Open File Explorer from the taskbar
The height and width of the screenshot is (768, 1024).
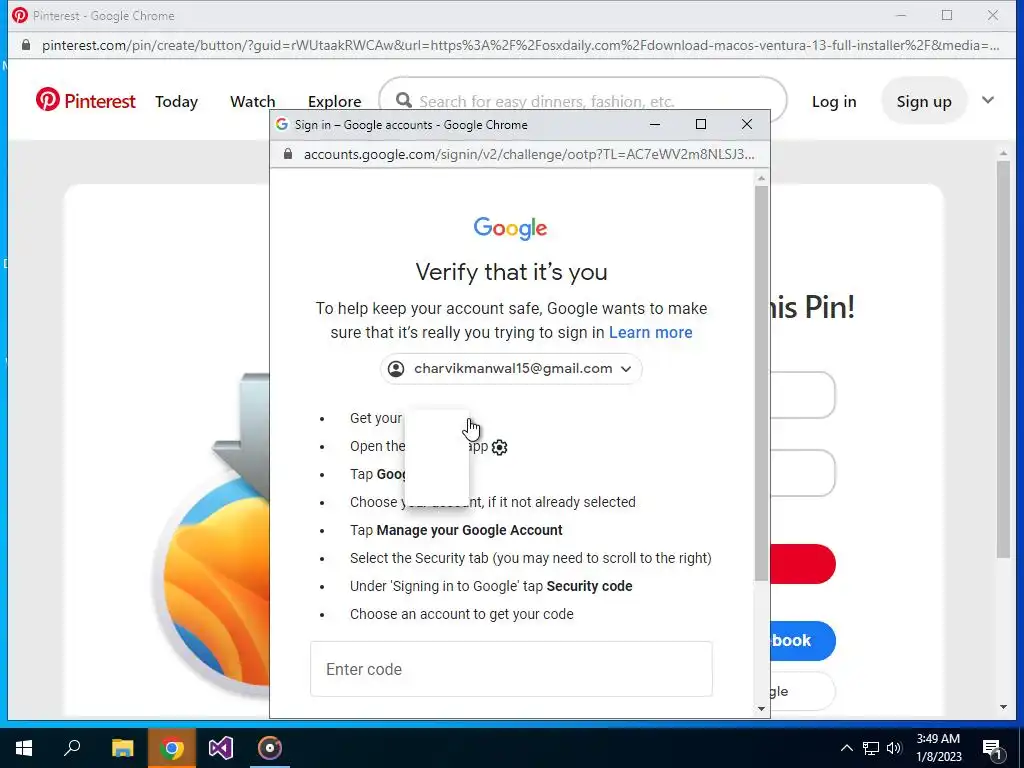pyautogui.click(x=122, y=748)
